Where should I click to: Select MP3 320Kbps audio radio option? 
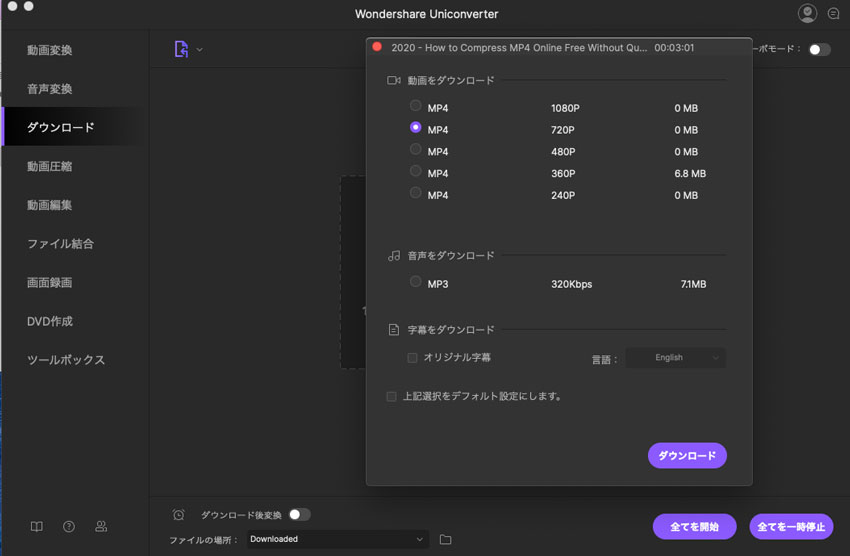click(416, 281)
